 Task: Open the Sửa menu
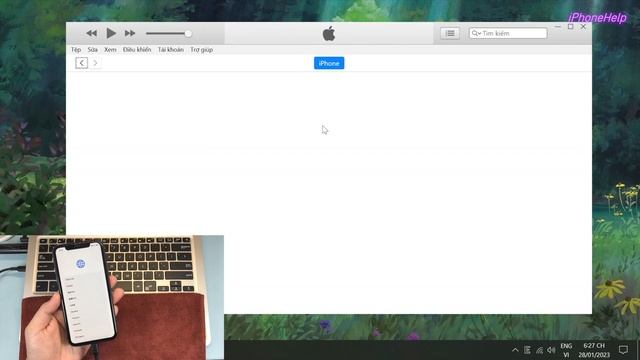(93, 49)
